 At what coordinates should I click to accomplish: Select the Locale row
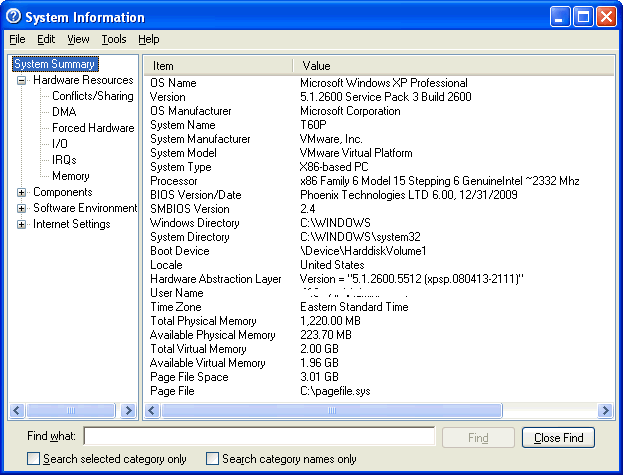[x=379, y=265]
